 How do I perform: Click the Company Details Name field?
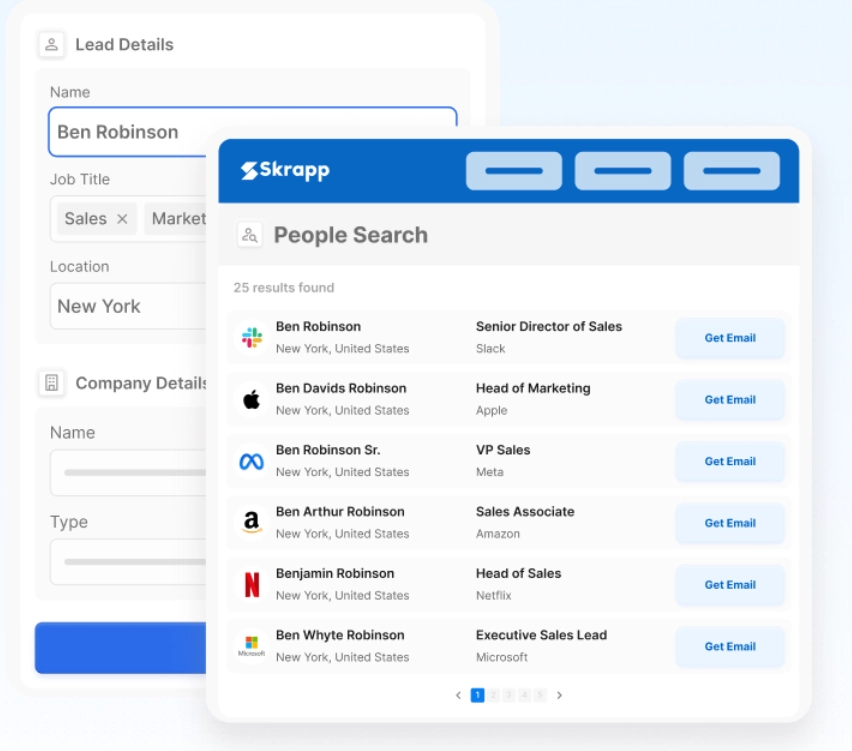[x=129, y=473]
